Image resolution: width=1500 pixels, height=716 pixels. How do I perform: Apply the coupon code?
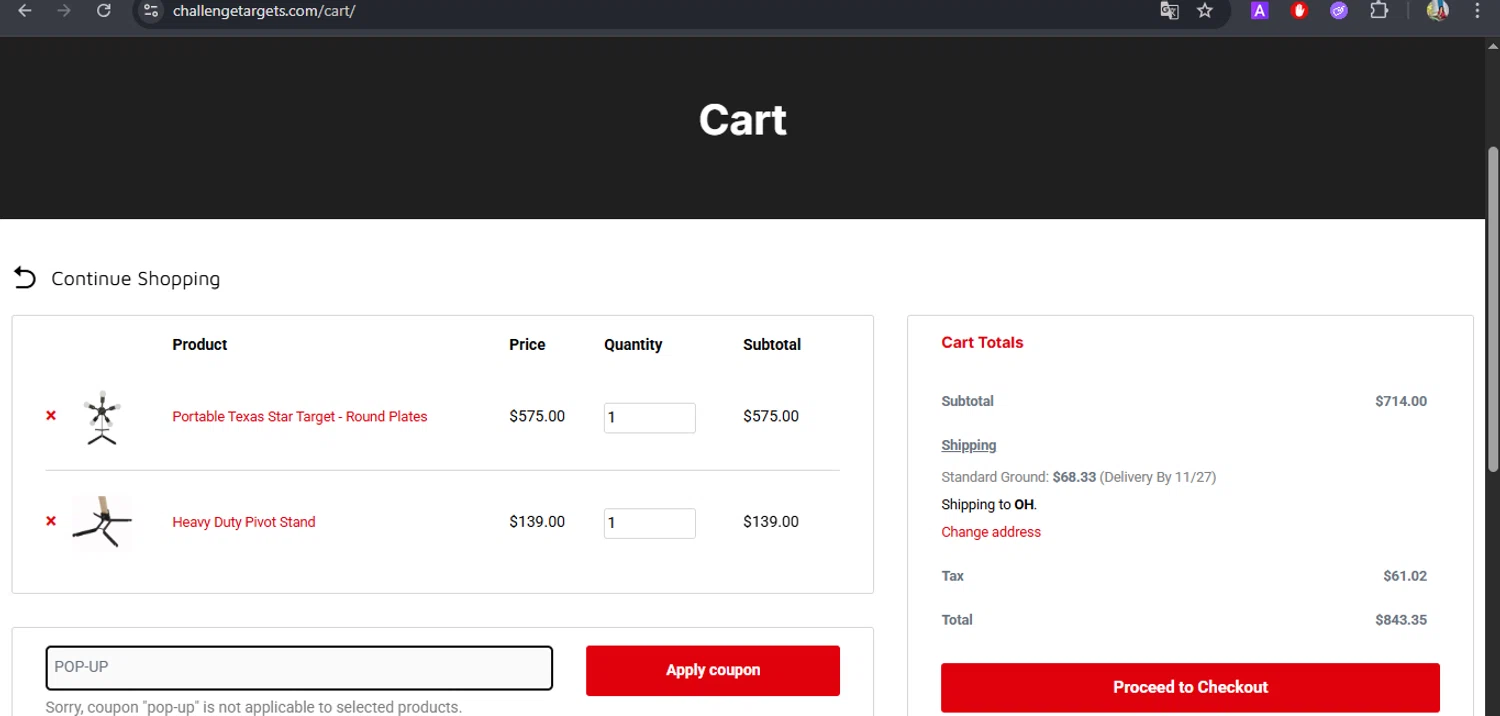point(713,670)
